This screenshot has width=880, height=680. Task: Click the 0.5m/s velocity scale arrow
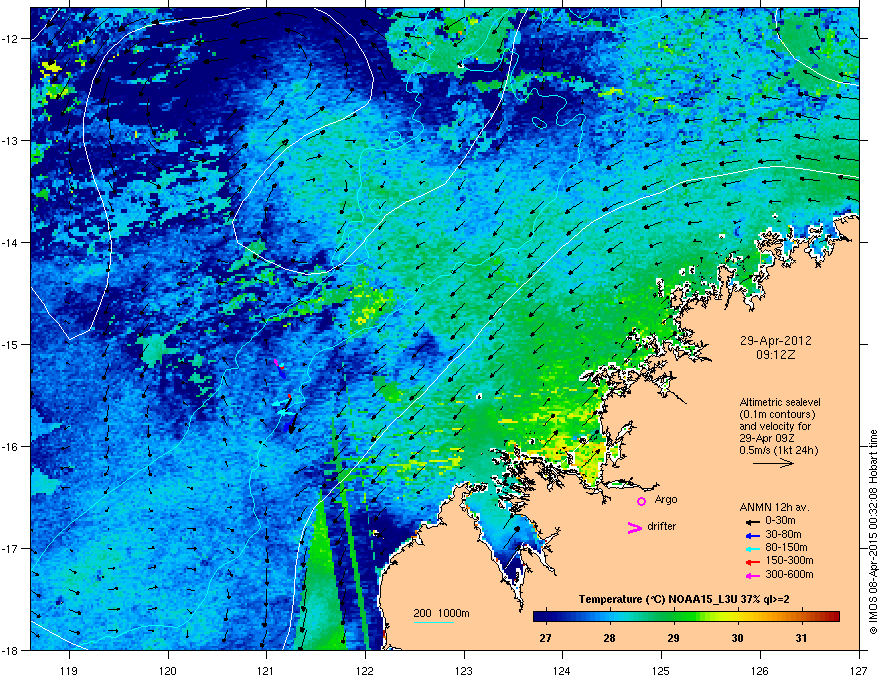click(773, 463)
